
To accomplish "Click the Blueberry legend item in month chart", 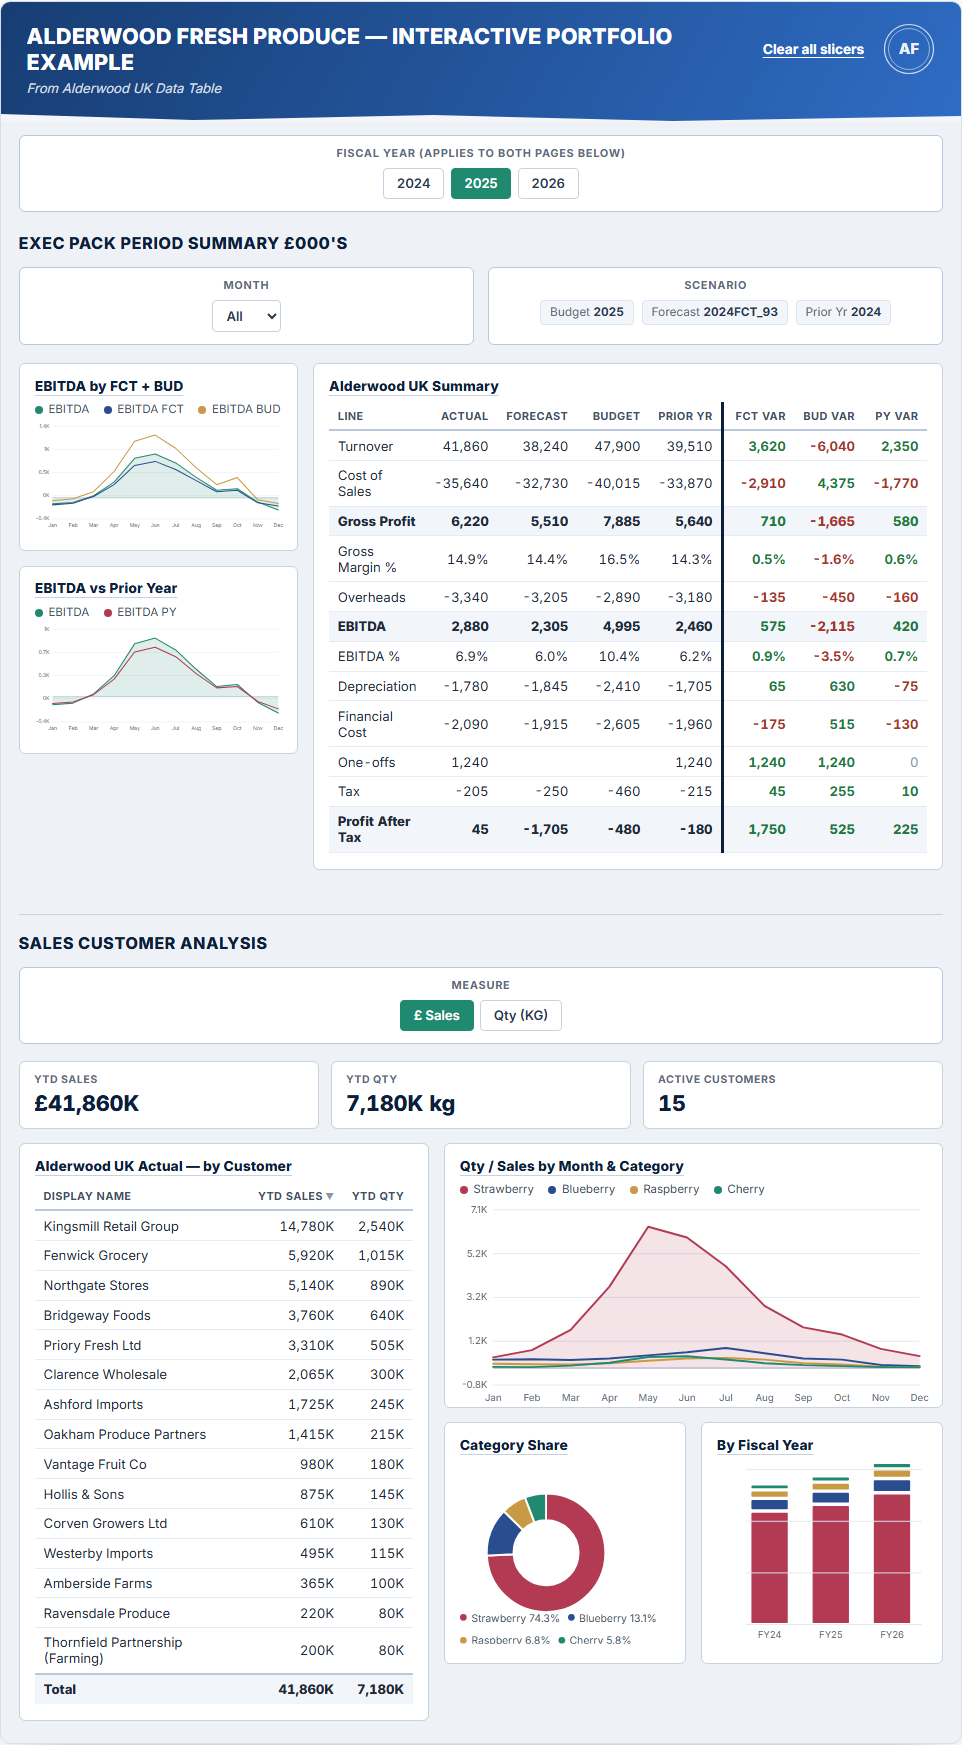I will [x=582, y=1189].
